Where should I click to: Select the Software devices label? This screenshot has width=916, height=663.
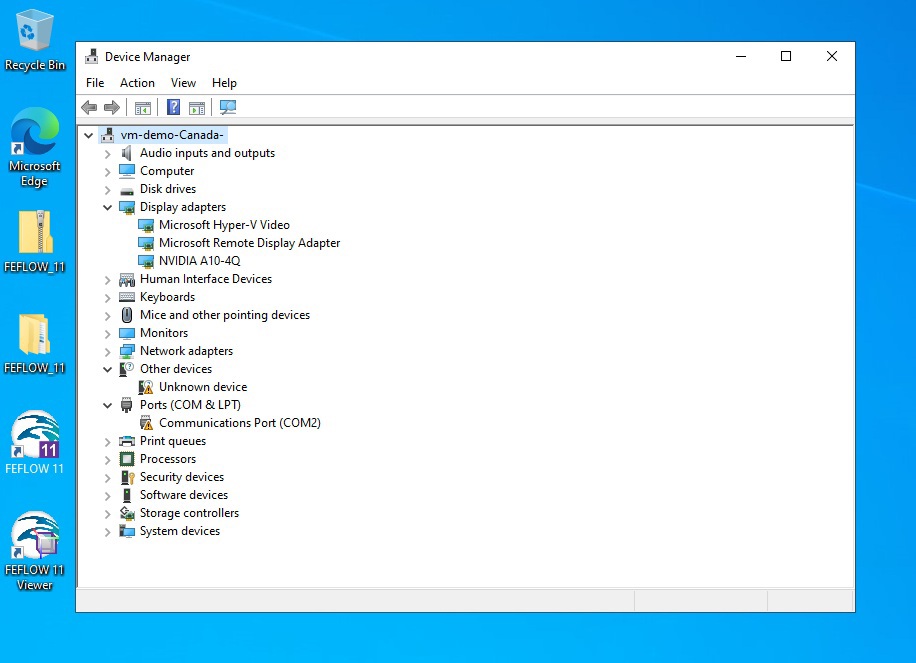[x=184, y=495]
